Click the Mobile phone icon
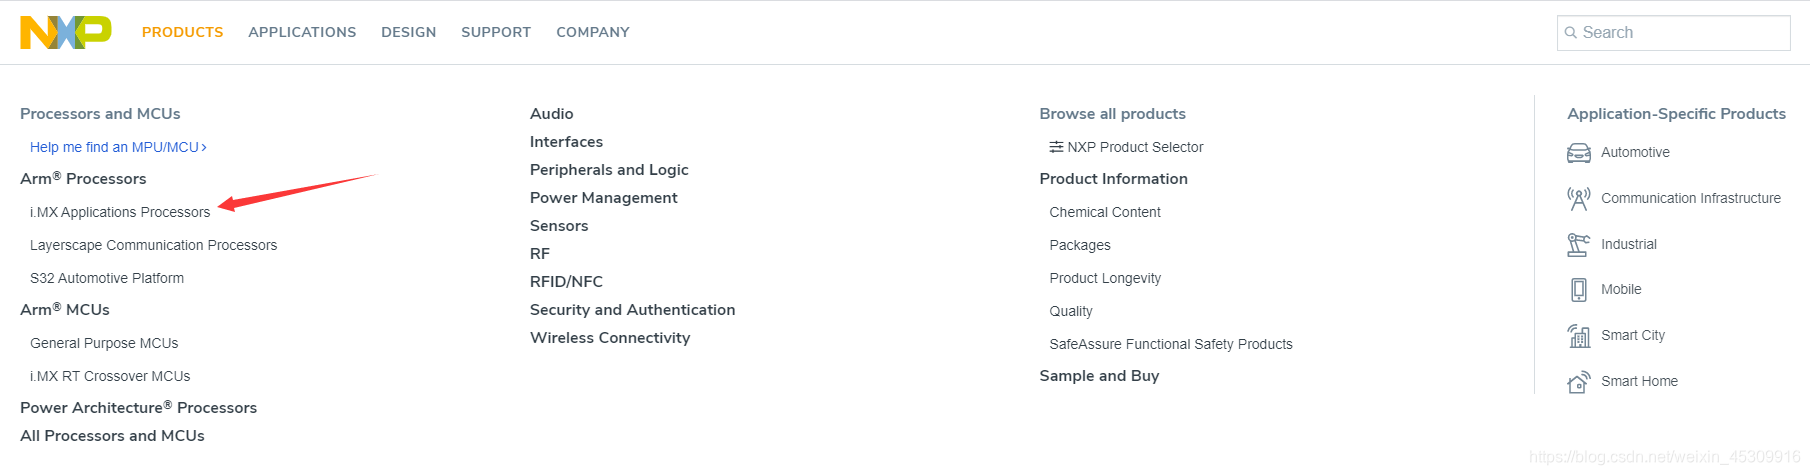This screenshot has width=1810, height=475. coord(1578,290)
